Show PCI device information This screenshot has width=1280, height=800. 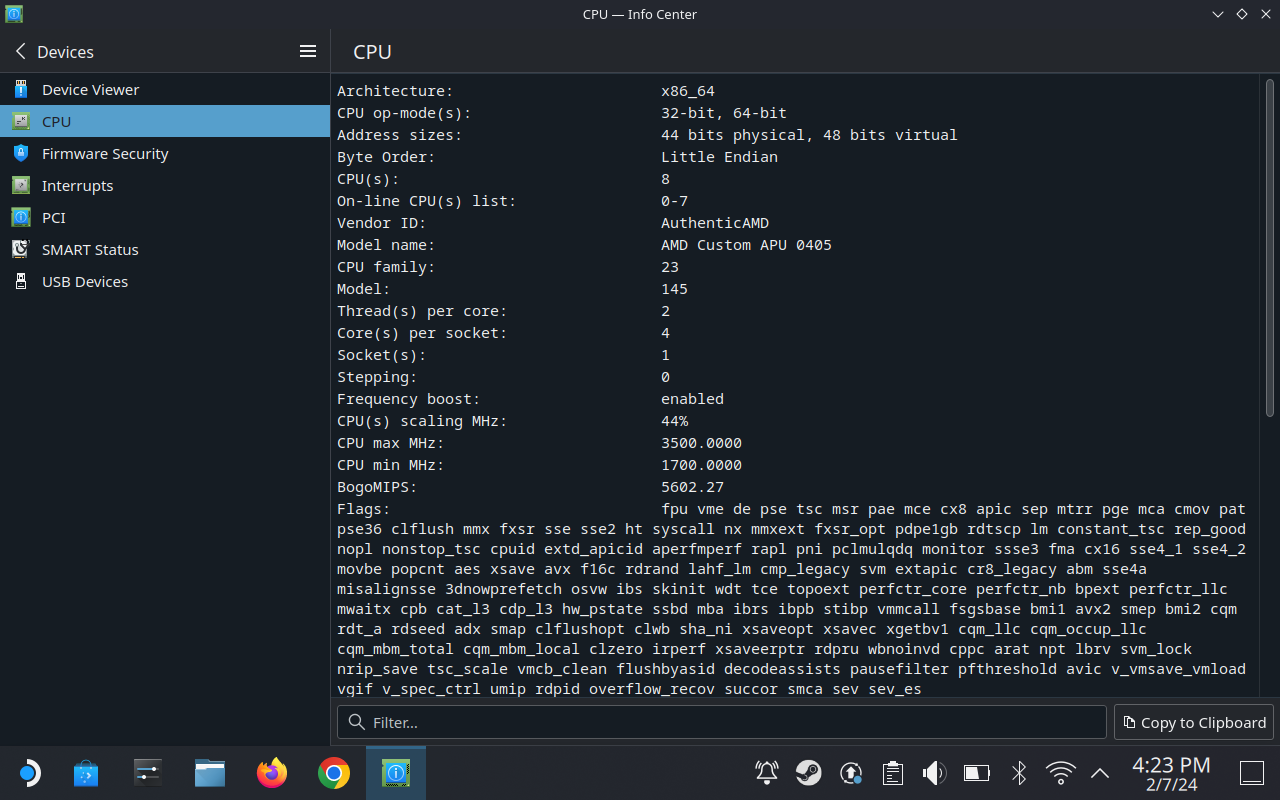[53, 218]
